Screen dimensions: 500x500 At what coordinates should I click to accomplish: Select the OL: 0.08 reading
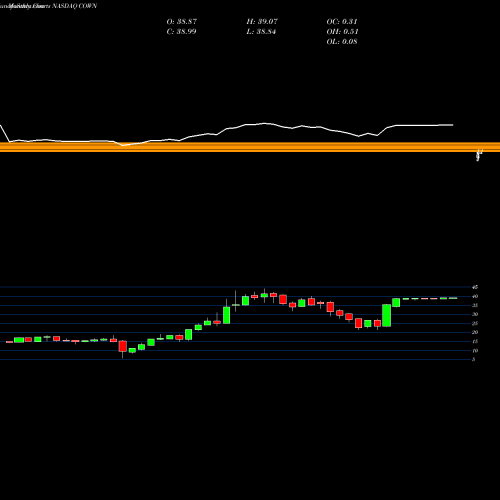342,42
